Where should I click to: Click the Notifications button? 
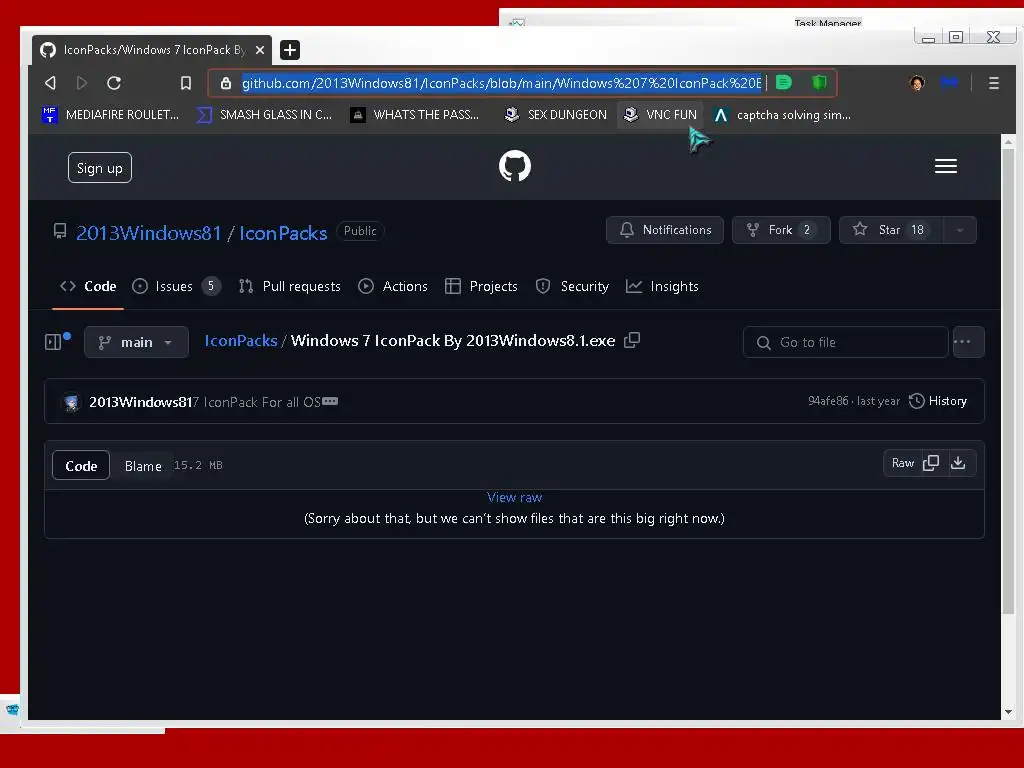(665, 230)
